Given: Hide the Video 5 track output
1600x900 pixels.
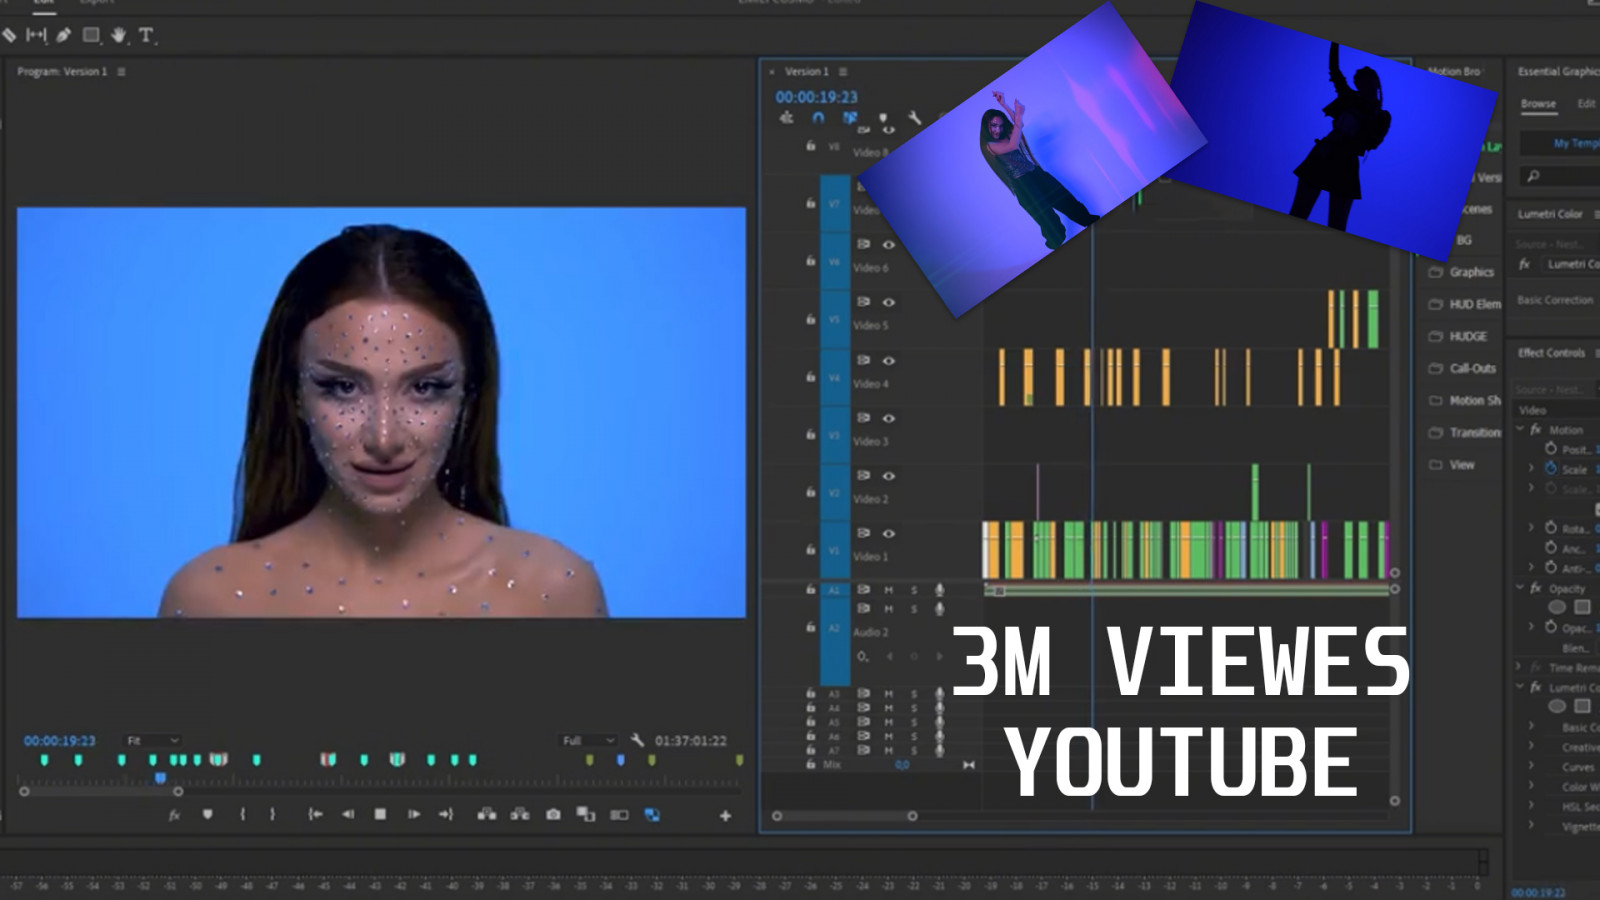Looking at the screenshot, I should 888,302.
